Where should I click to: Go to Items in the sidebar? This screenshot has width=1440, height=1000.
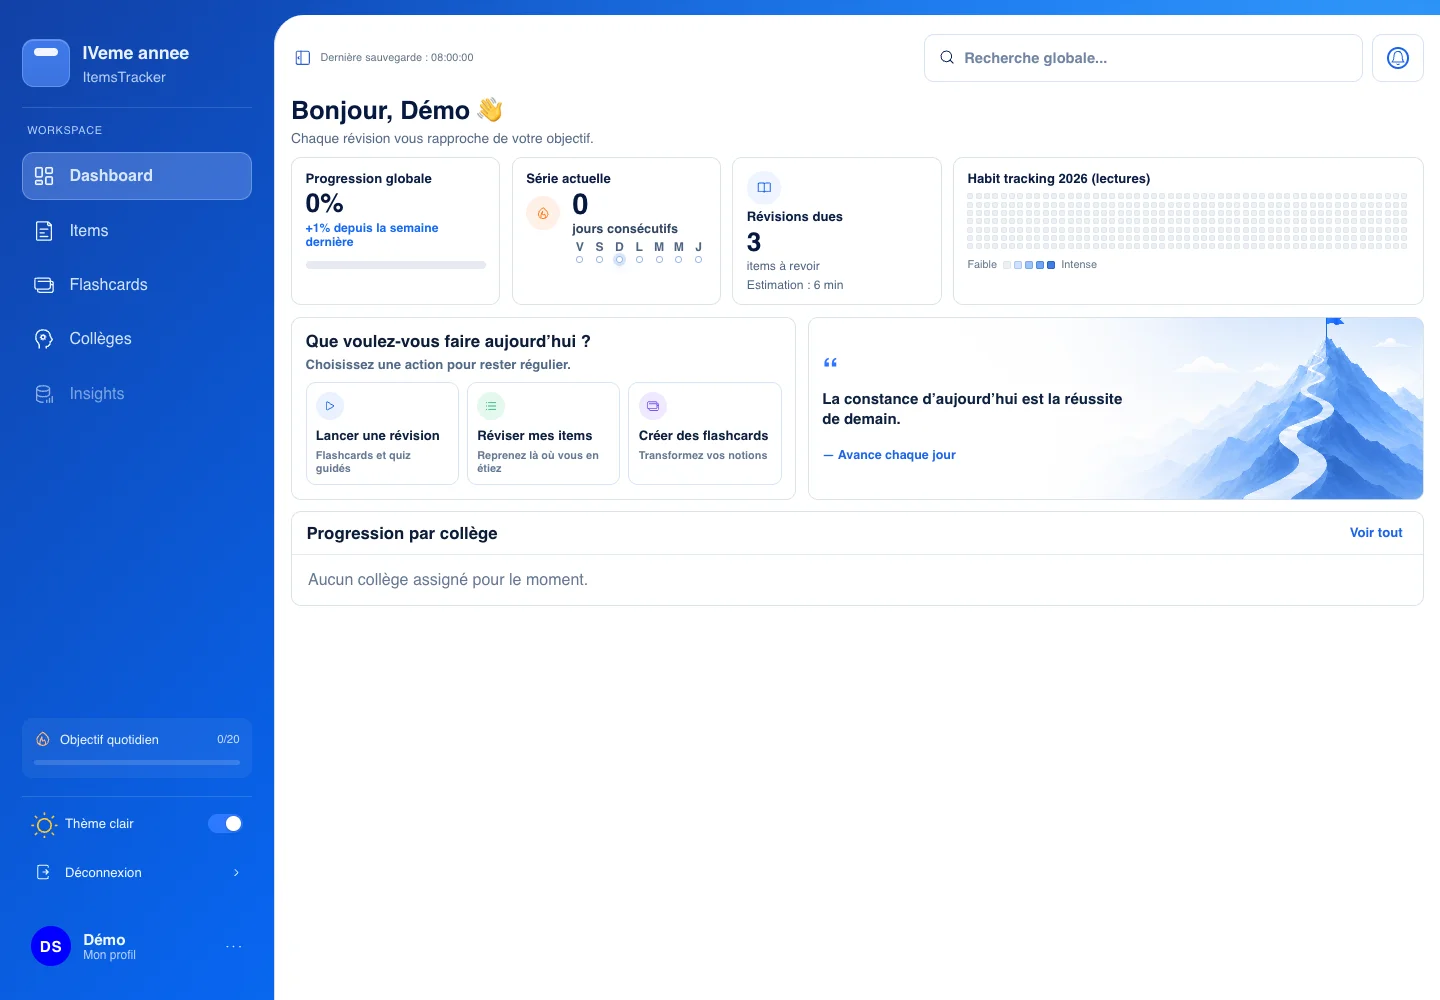pyautogui.click(x=137, y=231)
